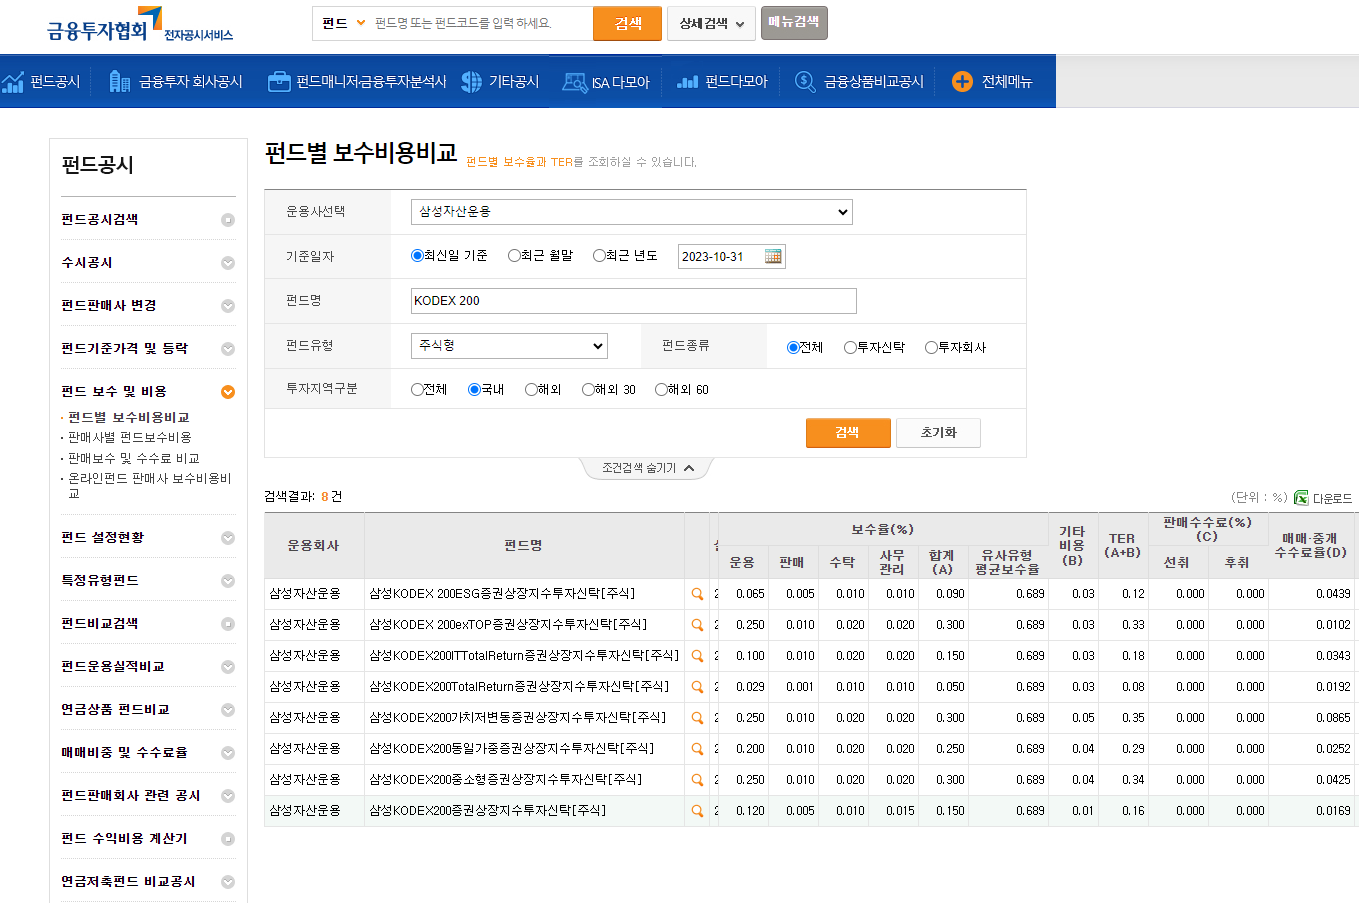Open the calendar picker beside the date
Screen dimensions: 1359x903
click(773, 256)
